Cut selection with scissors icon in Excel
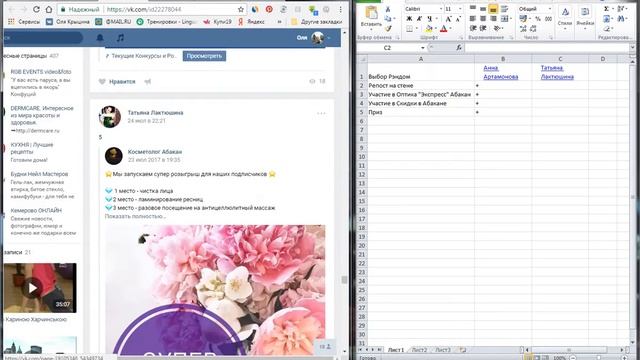This screenshot has height=360, width=640. [388, 9]
